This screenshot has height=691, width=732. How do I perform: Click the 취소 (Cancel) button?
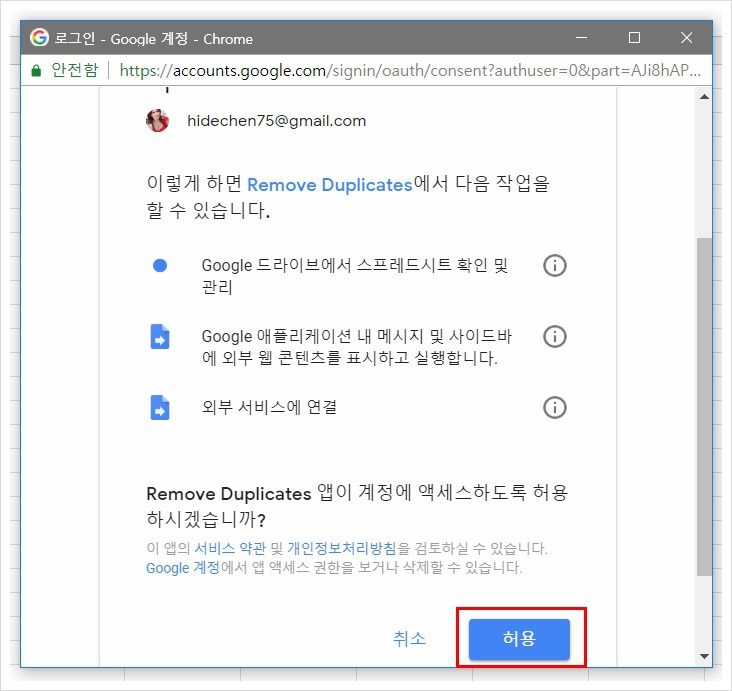409,638
